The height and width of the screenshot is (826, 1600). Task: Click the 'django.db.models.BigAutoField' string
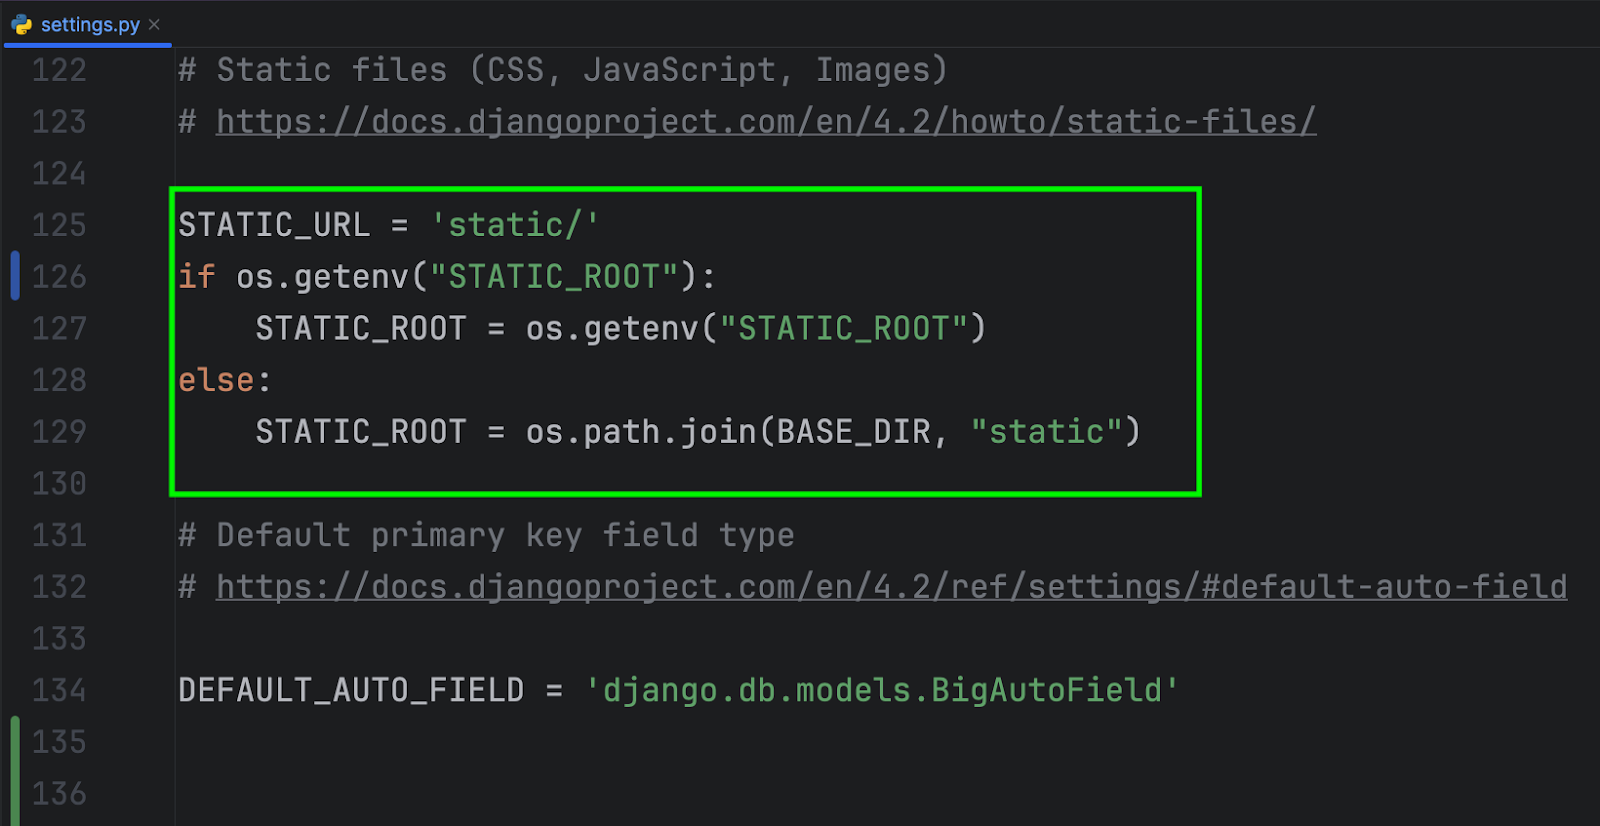(881, 690)
